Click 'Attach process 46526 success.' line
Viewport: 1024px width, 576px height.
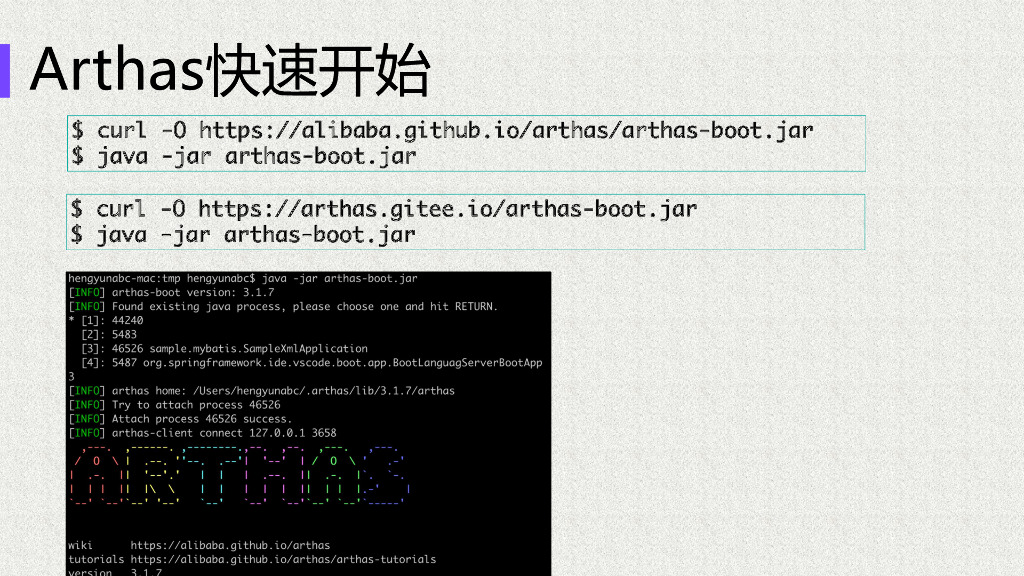point(180,419)
